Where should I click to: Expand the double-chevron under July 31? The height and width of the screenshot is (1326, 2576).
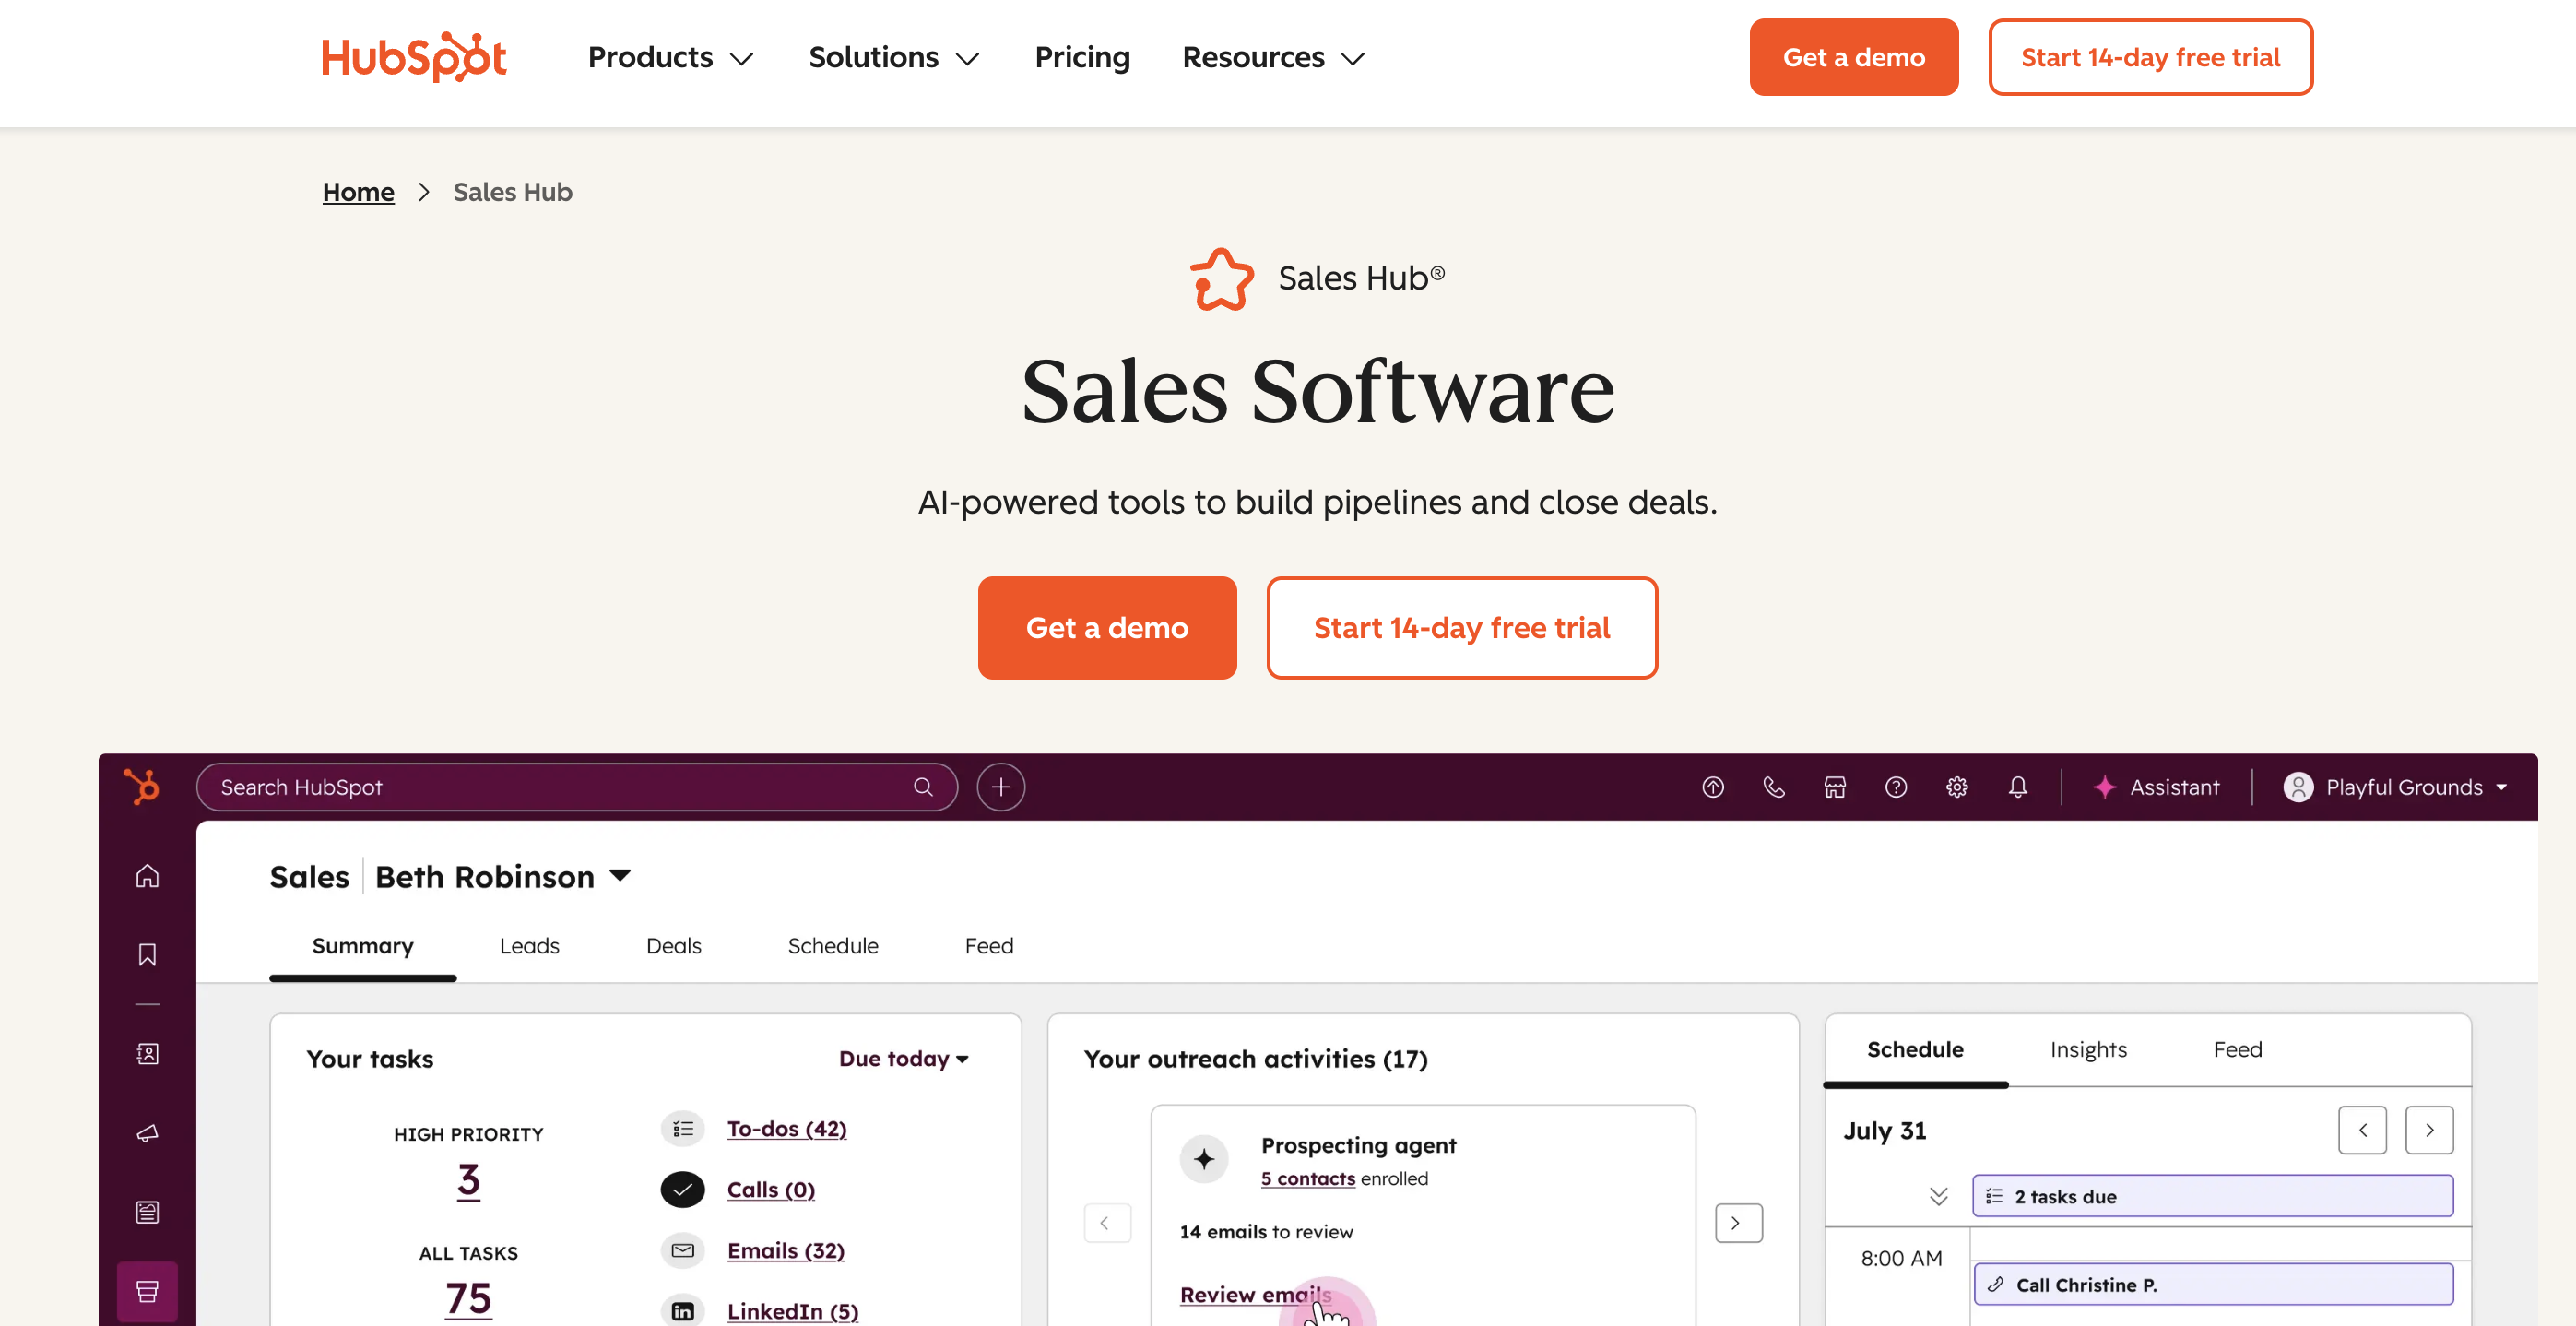1940,1195
